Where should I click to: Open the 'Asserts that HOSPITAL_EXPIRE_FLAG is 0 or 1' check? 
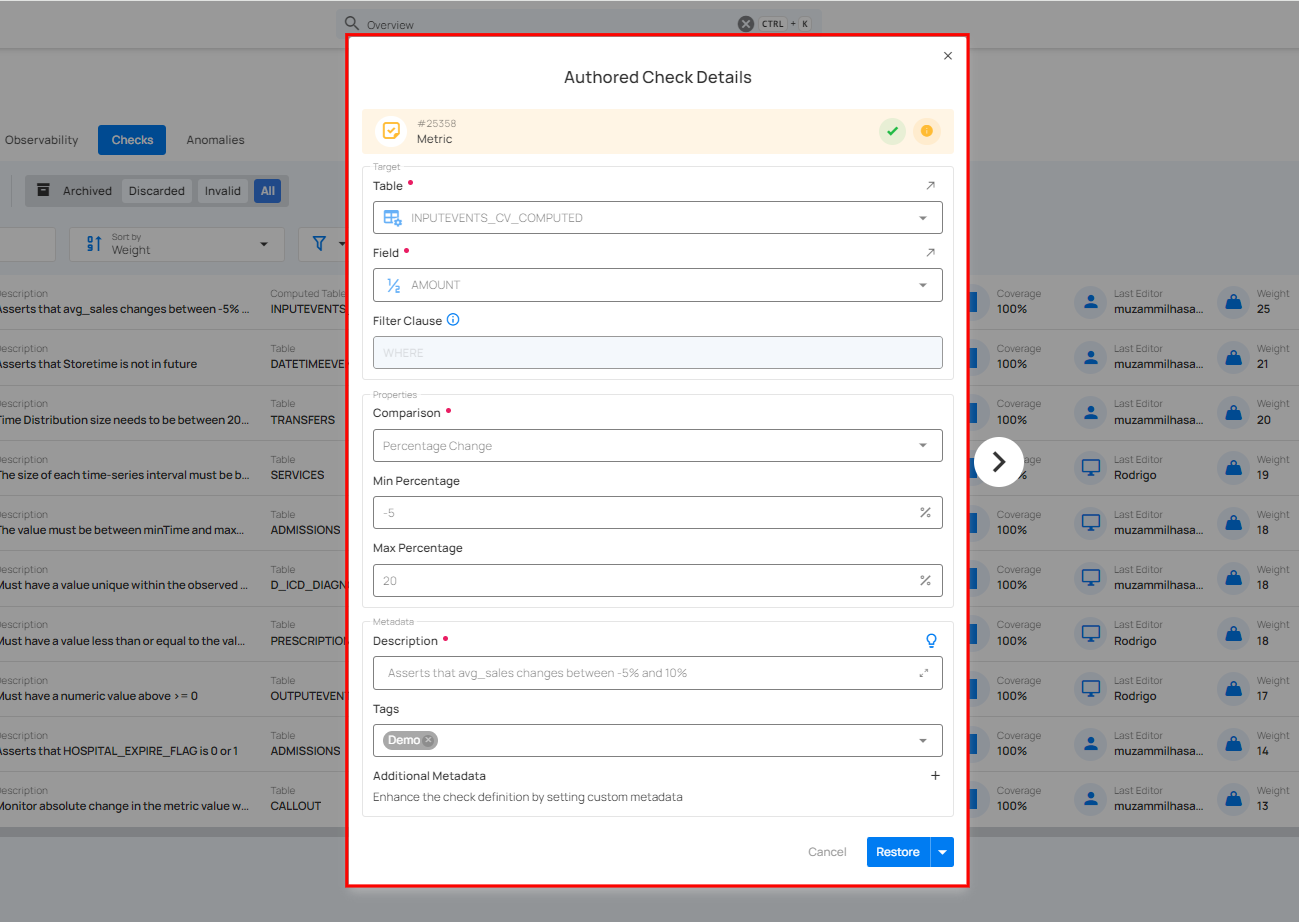118,751
